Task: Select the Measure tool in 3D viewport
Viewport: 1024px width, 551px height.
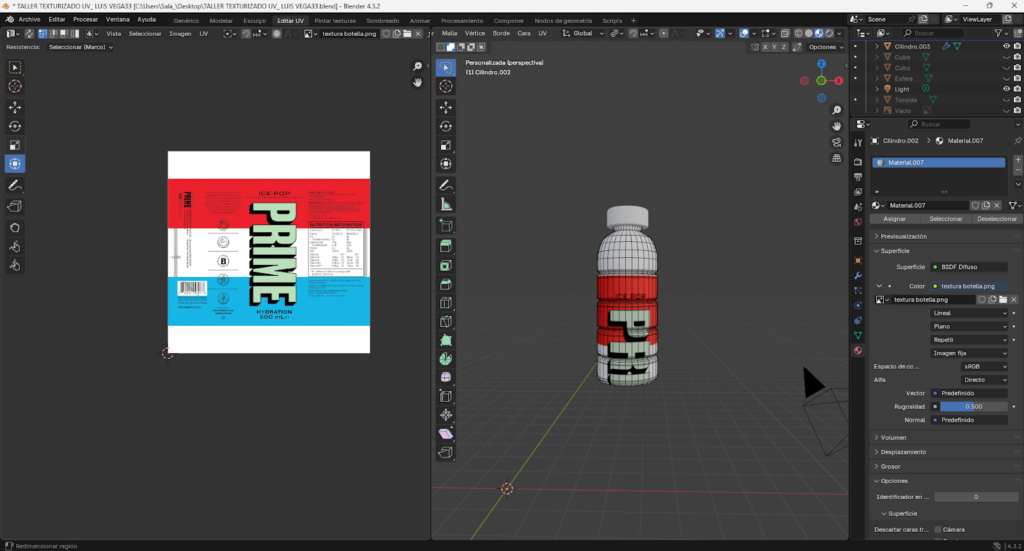Action: tap(446, 204)
